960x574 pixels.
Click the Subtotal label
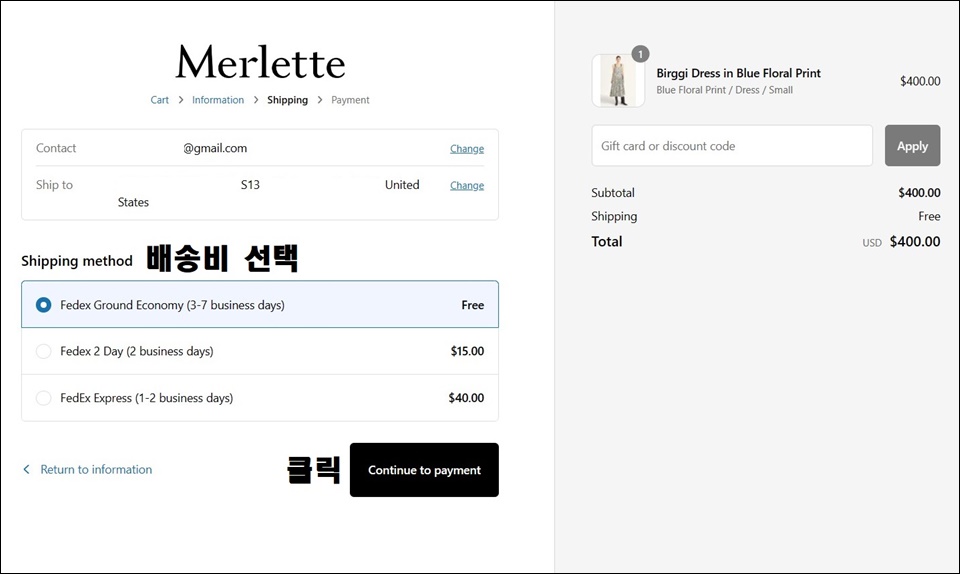[x=613, y=193]
